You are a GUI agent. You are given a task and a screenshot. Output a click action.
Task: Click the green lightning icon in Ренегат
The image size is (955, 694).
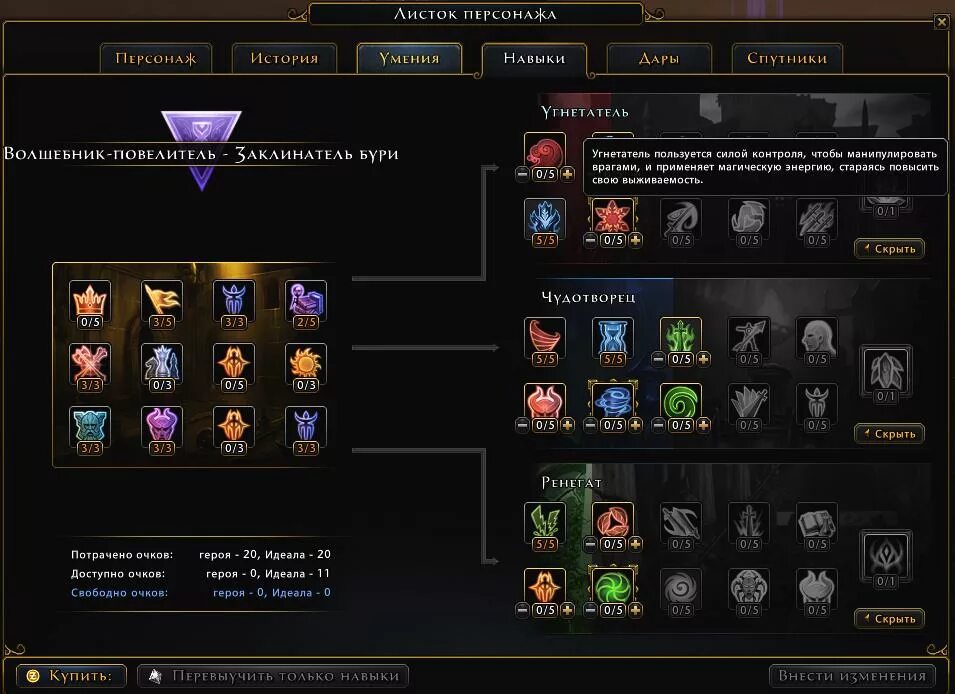[544, 522]
